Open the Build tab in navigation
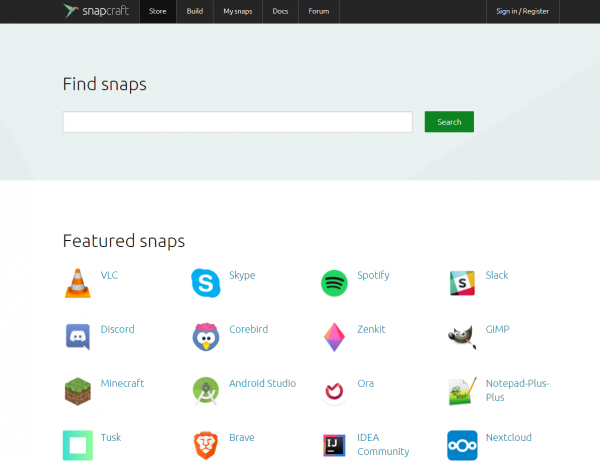Screen dimensions: 600x461 [x=194, y=11]
